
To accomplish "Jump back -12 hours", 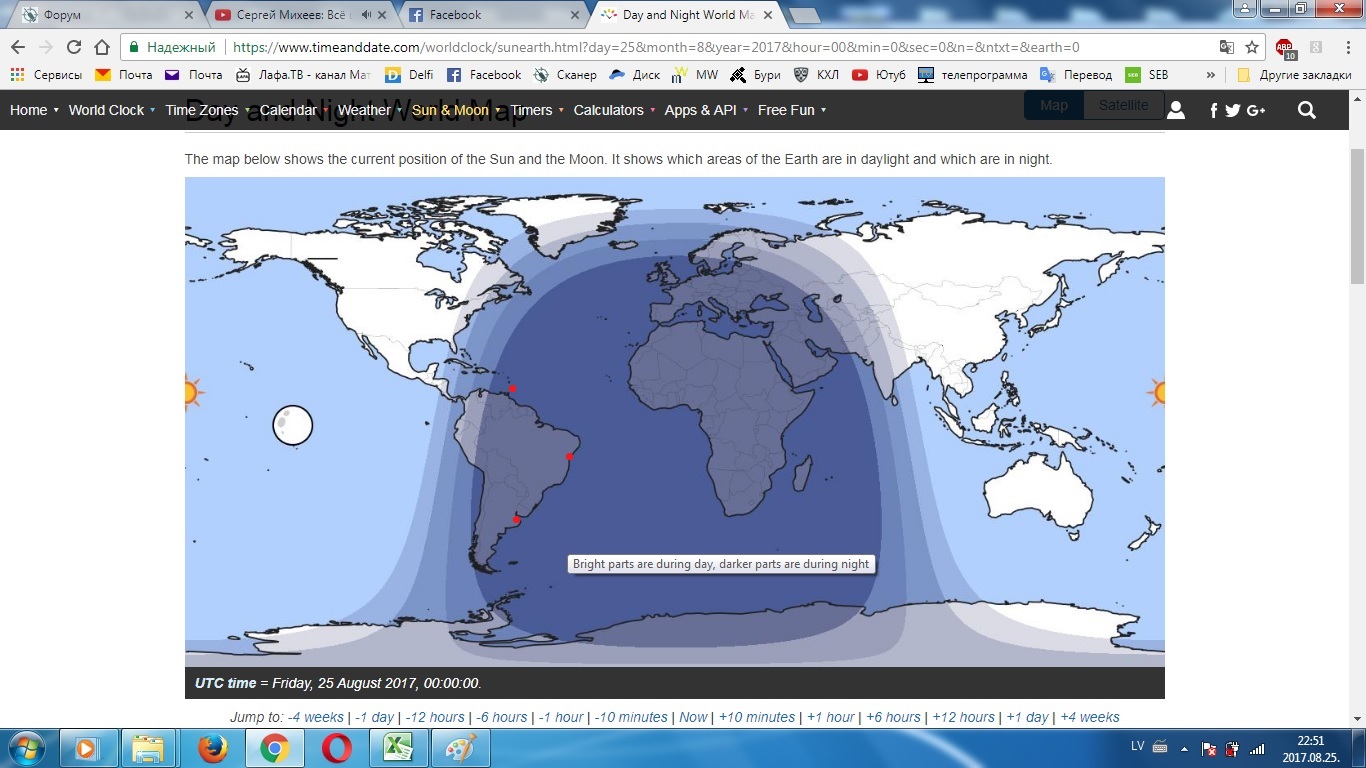I will [x=434, y=717].
